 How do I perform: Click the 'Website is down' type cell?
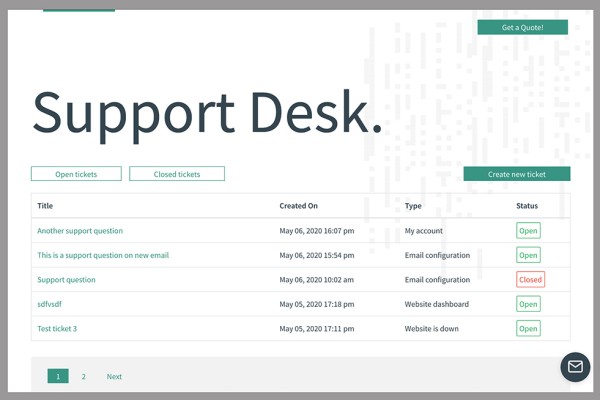[x=432, y=329]
